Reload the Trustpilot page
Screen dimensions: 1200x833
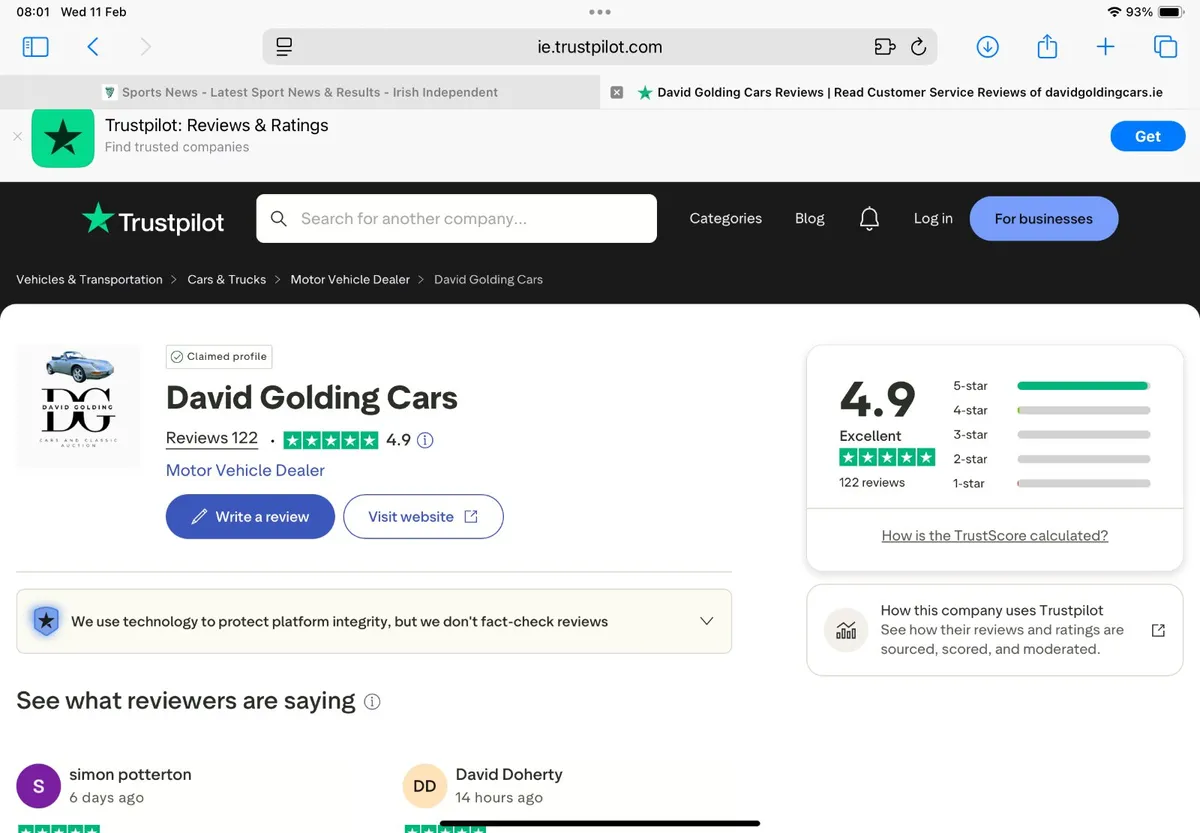pos(918,47)
